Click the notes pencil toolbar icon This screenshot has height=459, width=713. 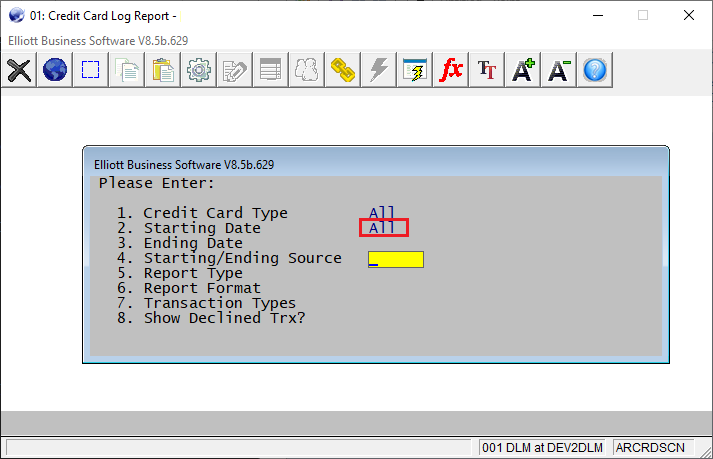[235, 70]
